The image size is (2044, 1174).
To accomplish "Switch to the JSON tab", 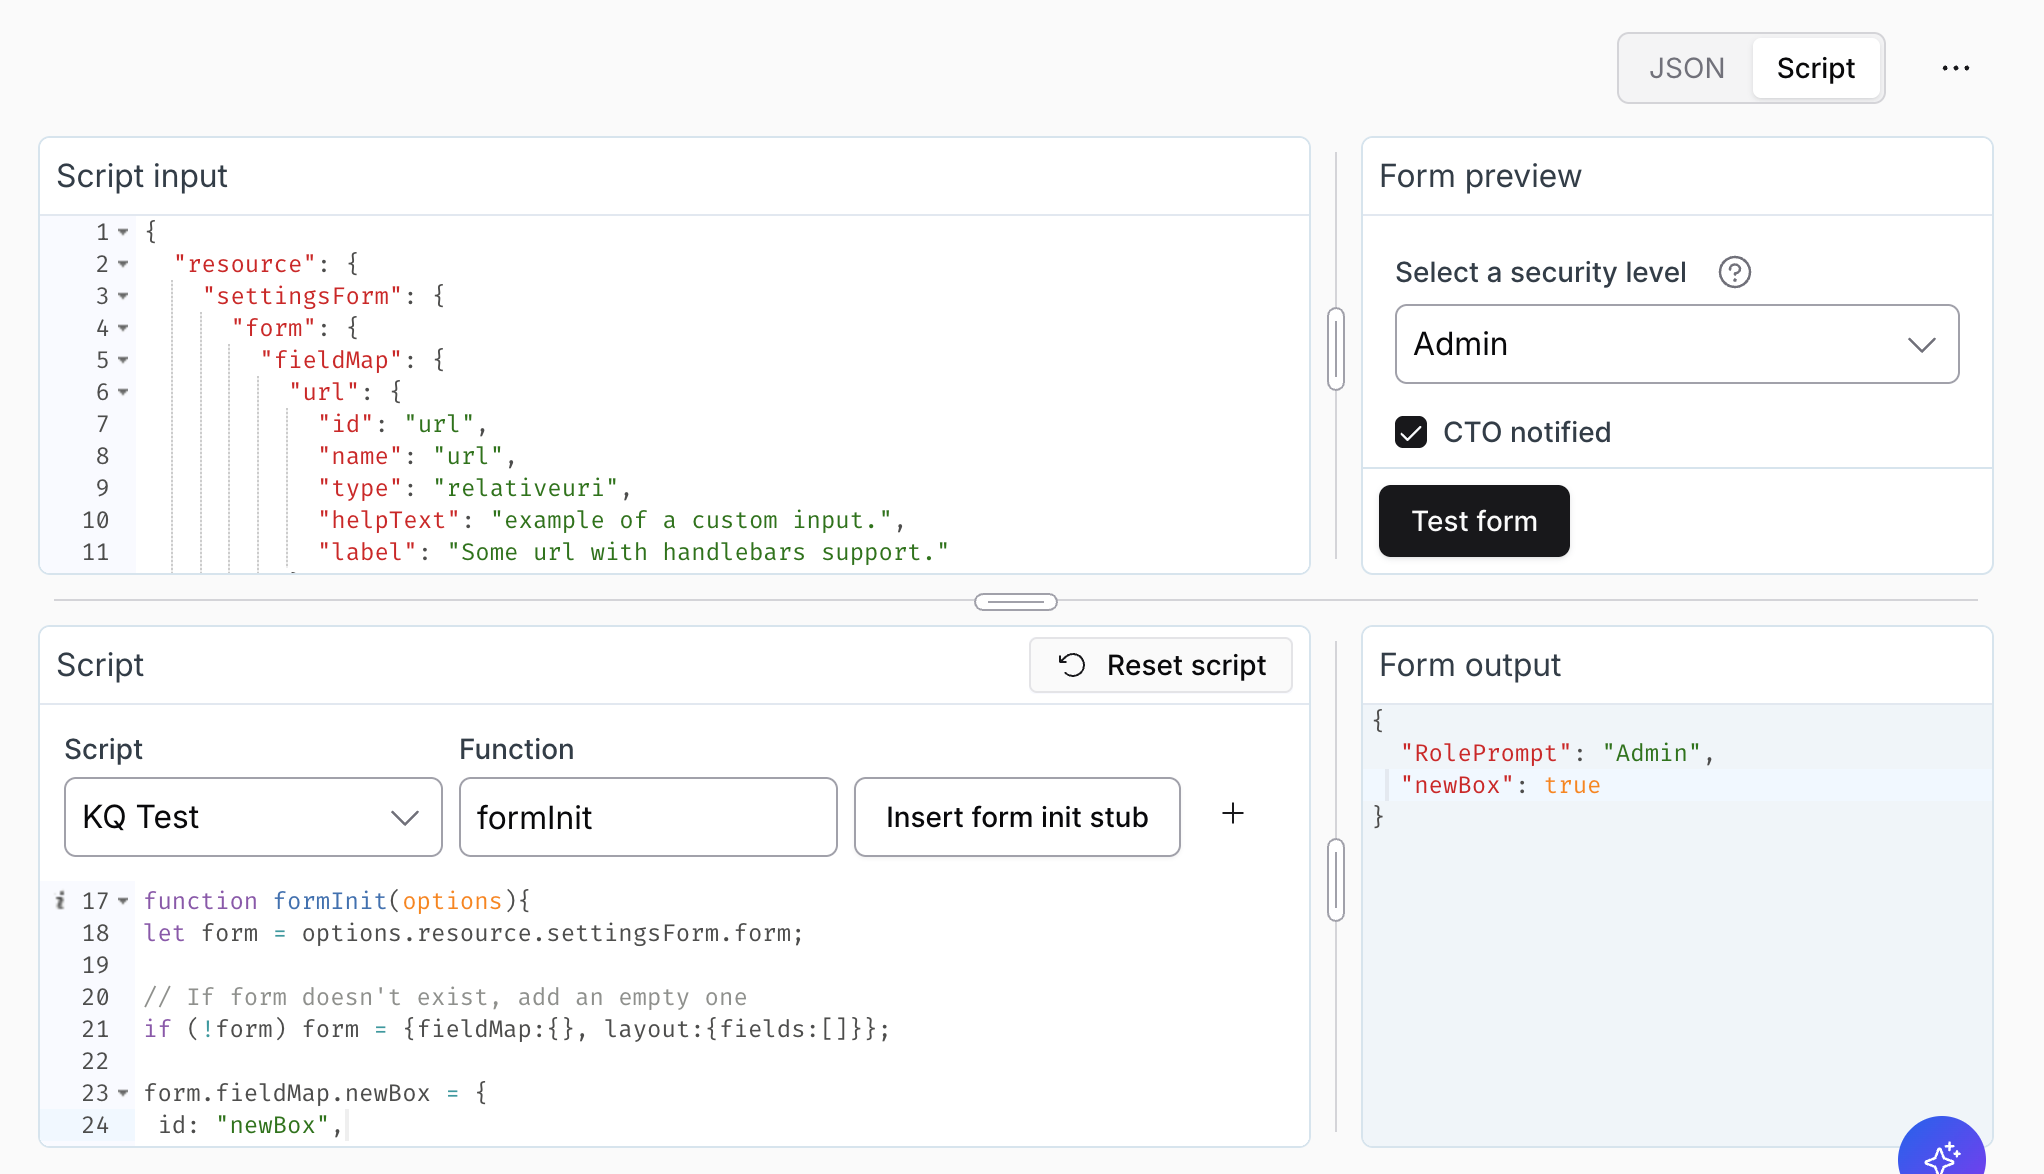I will 1686,68.
